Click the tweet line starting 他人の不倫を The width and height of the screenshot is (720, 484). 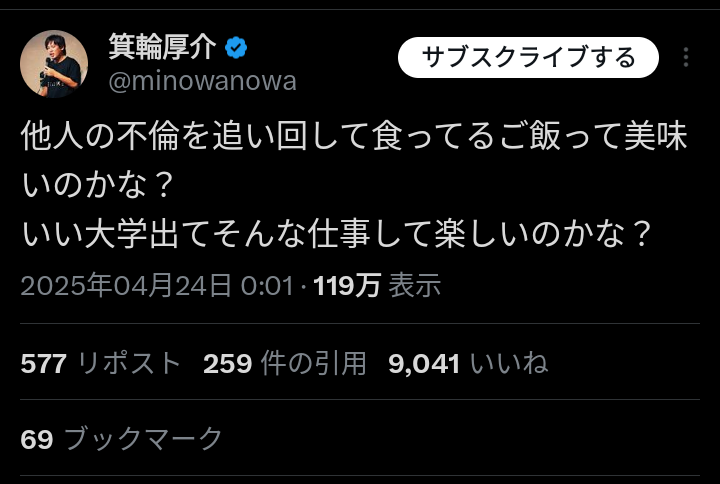(x=354, y=136)
